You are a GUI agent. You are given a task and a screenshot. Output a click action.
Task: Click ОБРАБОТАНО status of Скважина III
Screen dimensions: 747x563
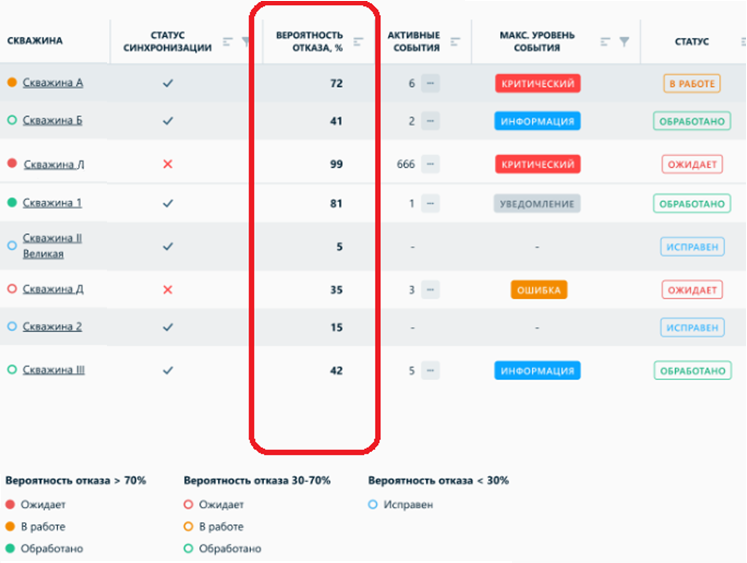pyautogui.click(x=693, y=371)
